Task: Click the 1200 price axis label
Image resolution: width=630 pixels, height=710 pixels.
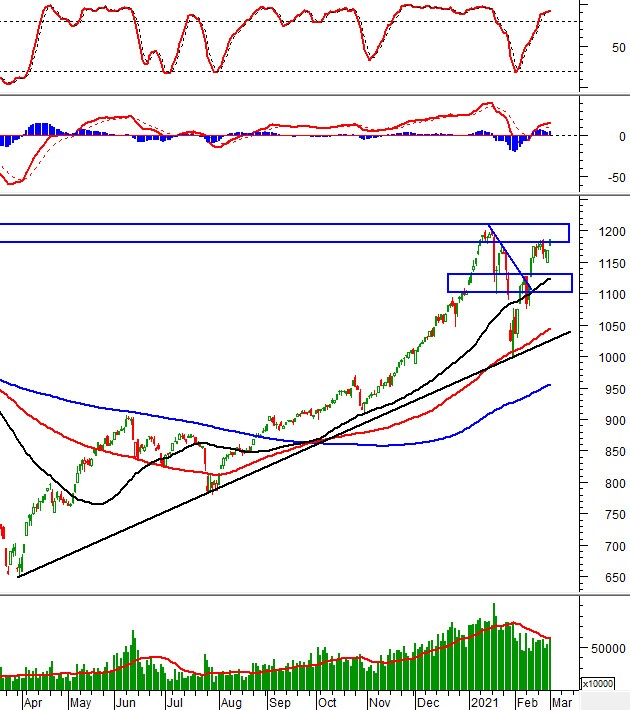Action: [x=612, y=231]
